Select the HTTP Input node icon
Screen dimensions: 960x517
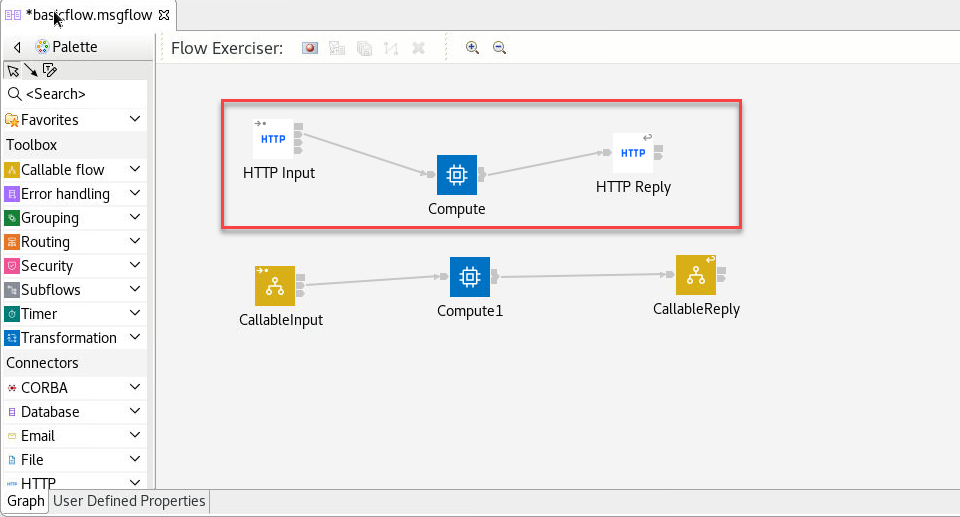(273, 139)
